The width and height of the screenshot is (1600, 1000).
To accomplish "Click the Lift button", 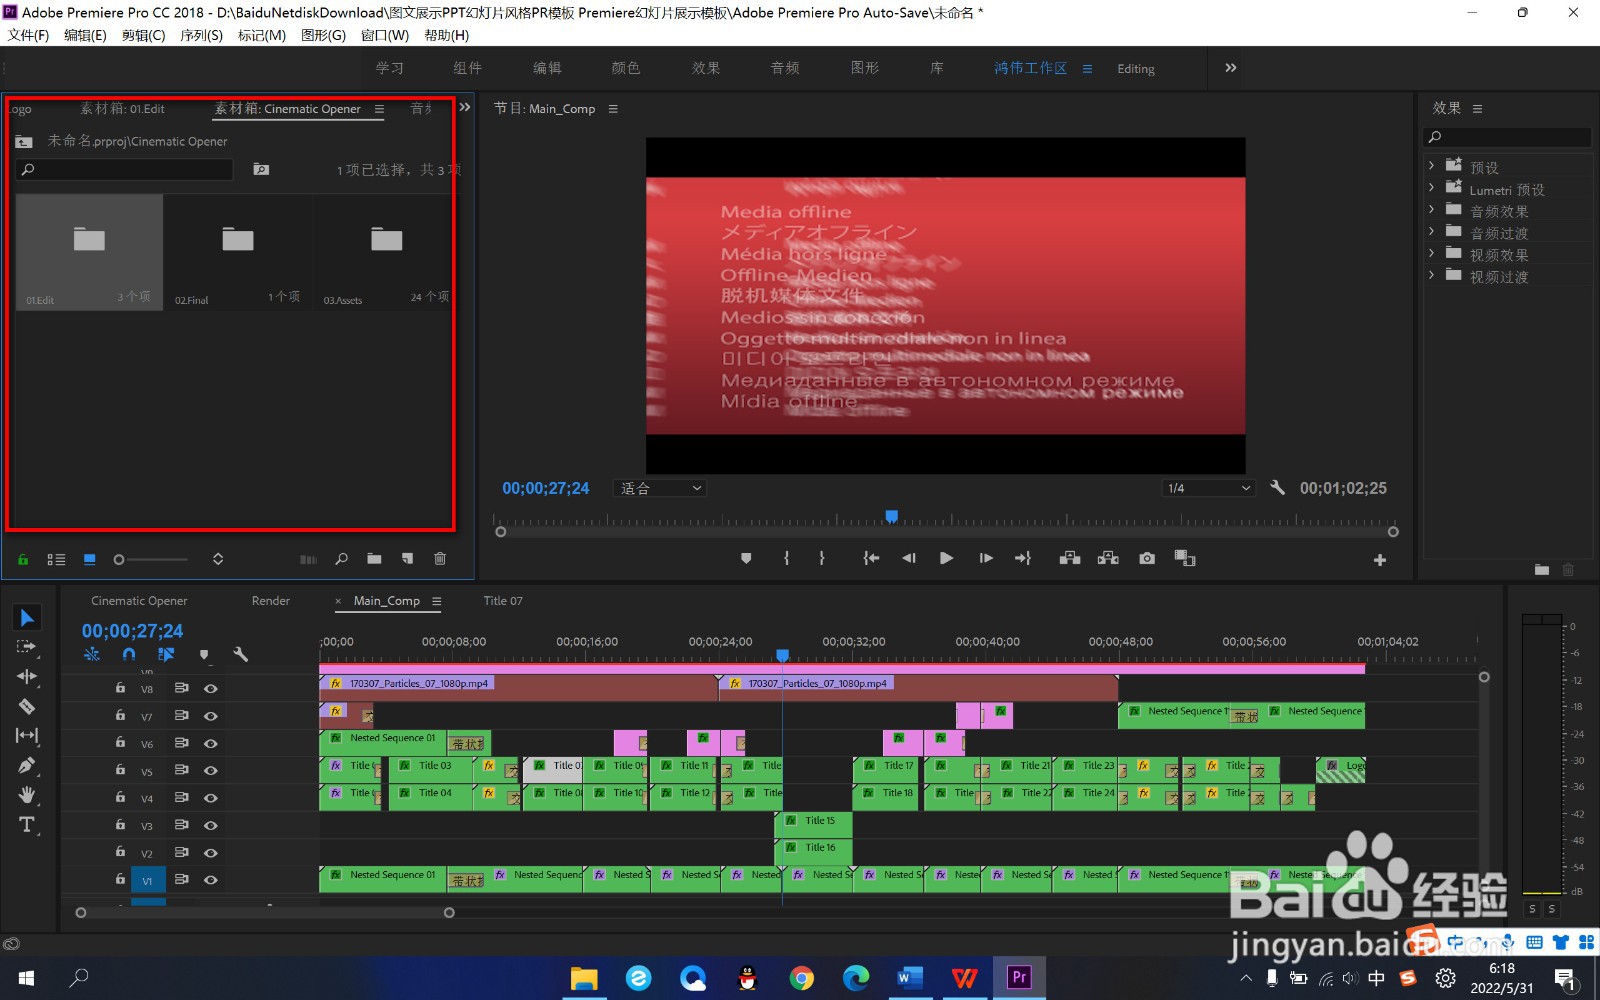I will pos(1070,558).
